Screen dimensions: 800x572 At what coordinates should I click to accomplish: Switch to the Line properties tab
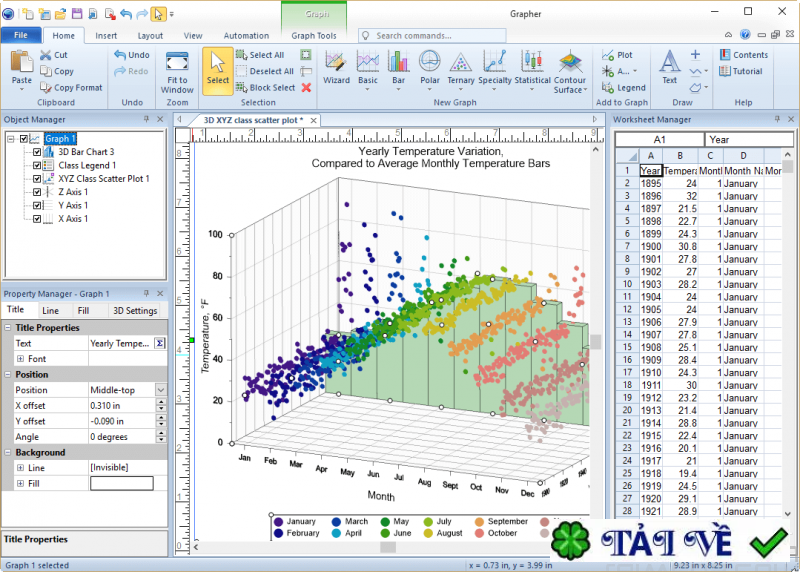(x=50, y=311)
